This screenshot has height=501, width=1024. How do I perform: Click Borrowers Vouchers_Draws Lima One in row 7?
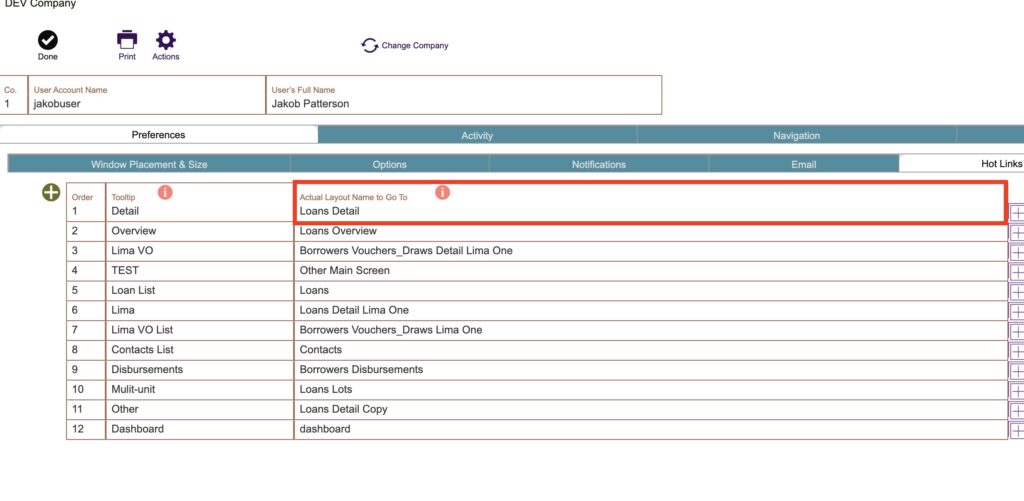tap(650, 330)
